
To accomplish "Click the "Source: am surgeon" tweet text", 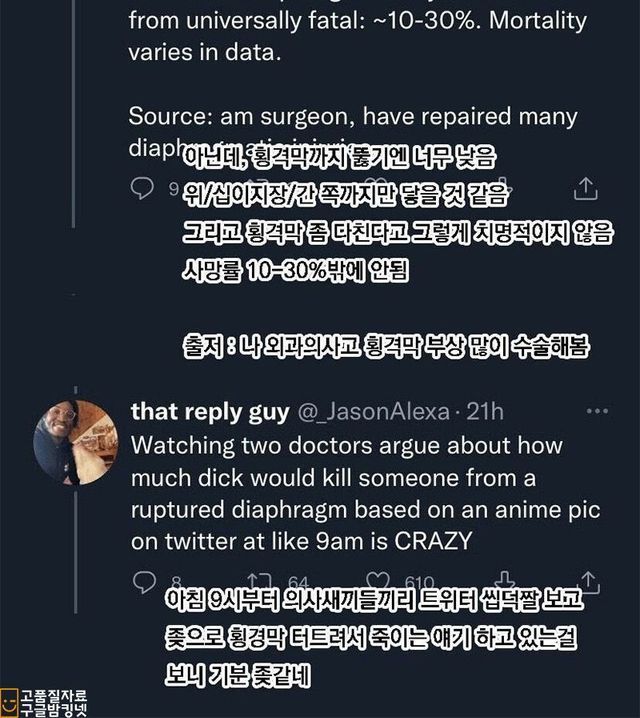I will [352, 116].
